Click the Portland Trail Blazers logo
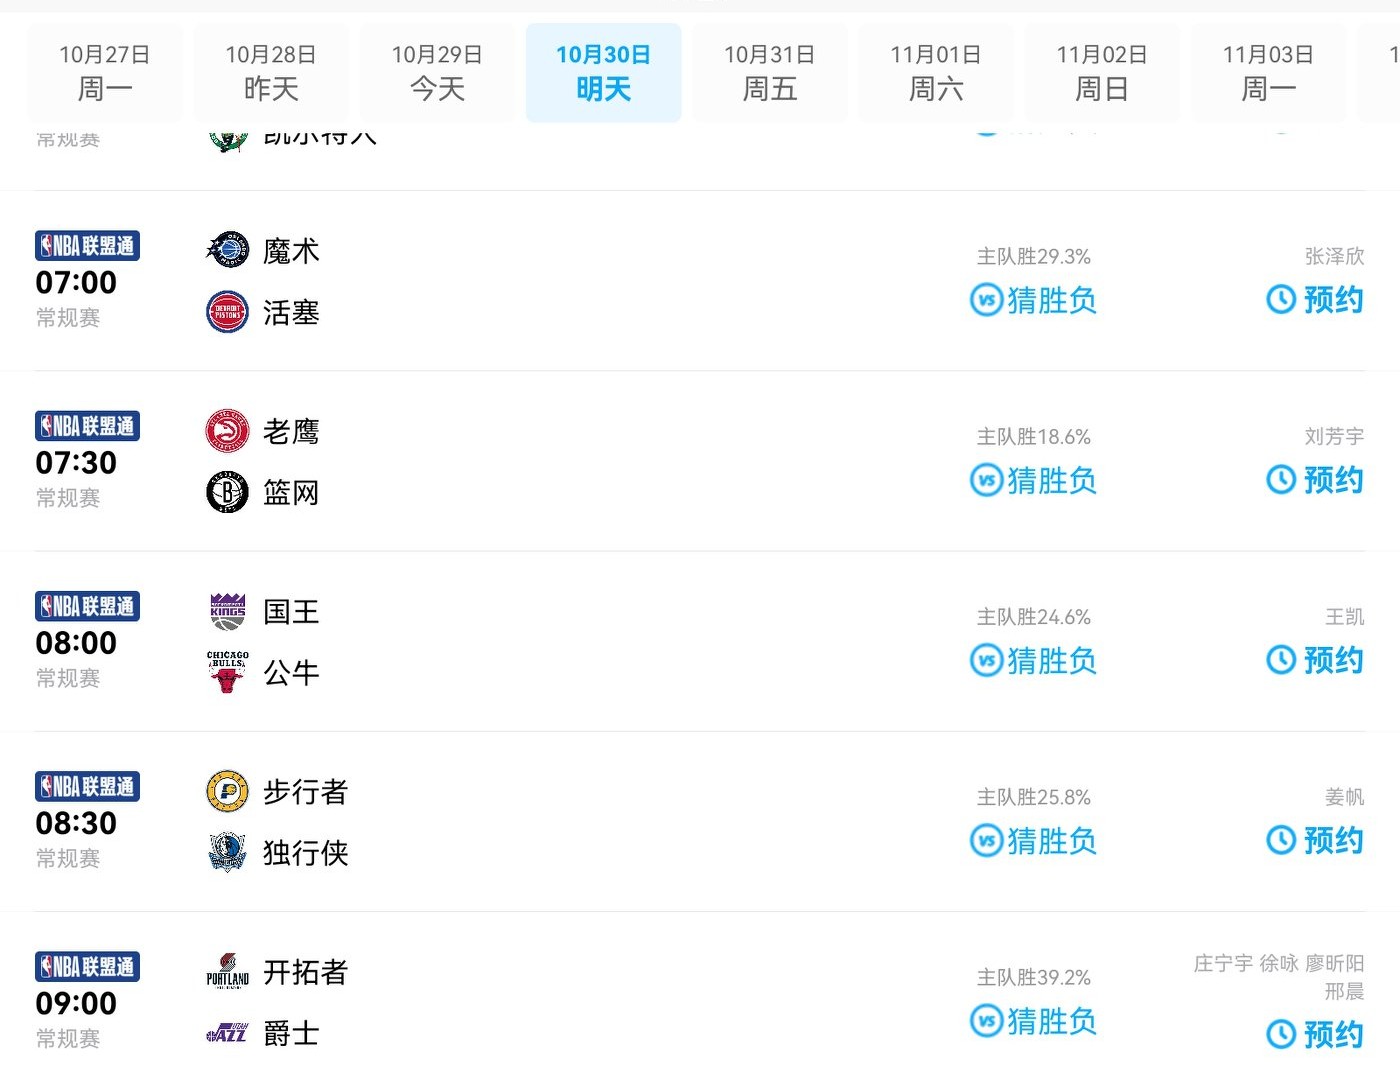The width and height of the screenshot is (1400, 1088). click(227, 972)
